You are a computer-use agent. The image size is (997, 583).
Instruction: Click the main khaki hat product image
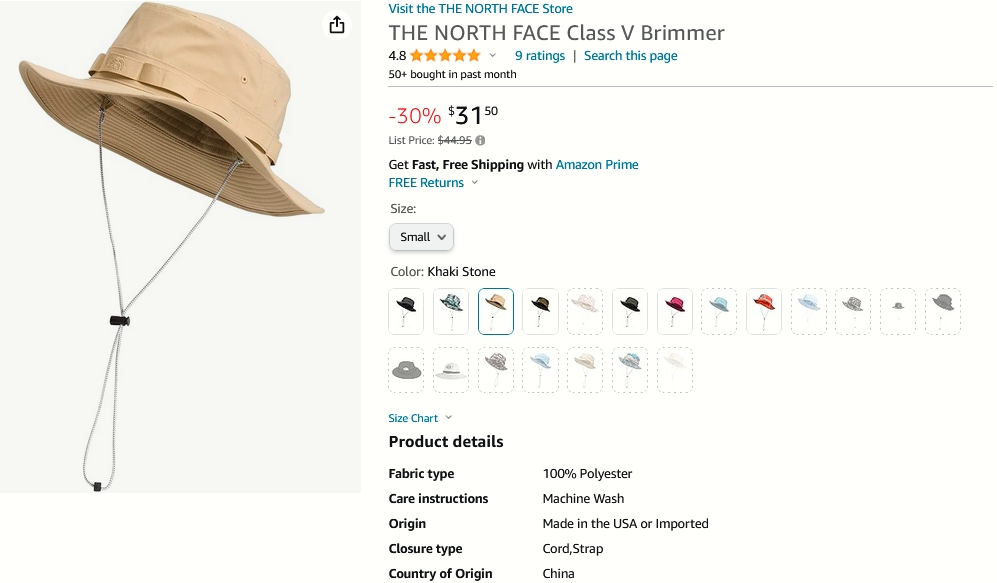click(x=181, y=247)
